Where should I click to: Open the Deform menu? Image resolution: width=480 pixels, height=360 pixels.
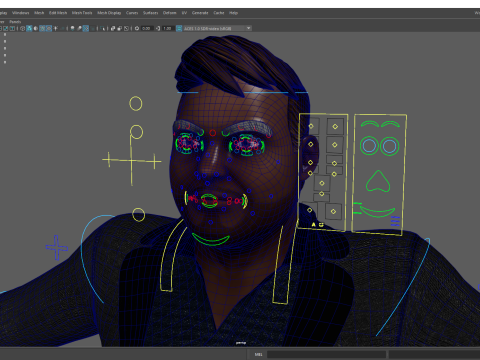[169, 13]
